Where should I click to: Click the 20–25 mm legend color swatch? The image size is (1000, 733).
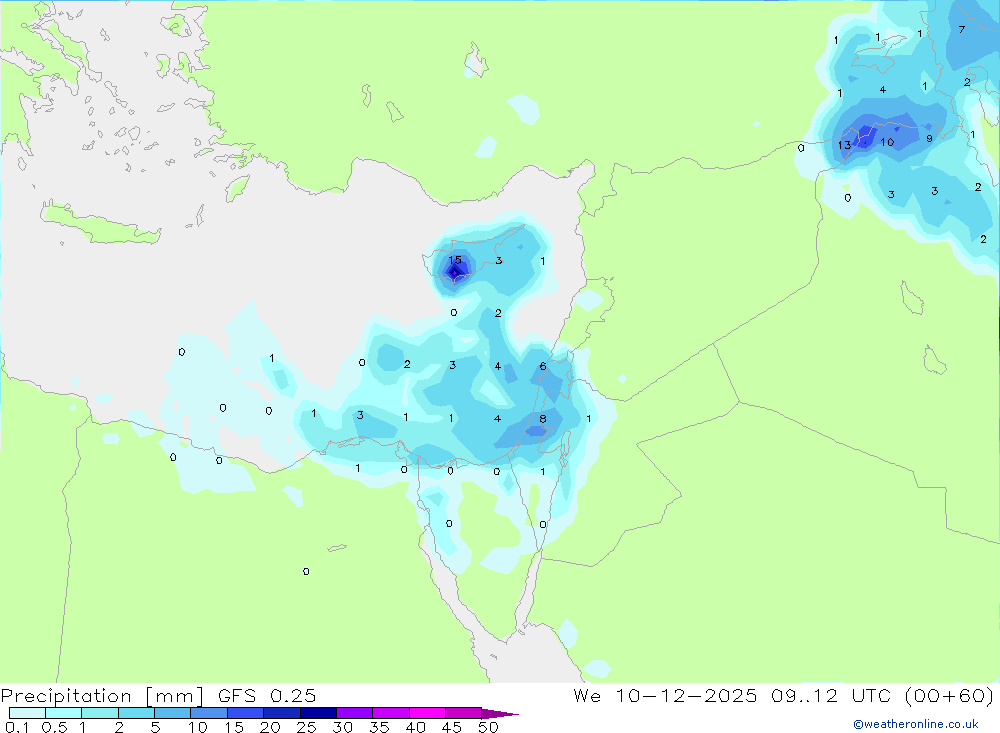coord(282,713)
